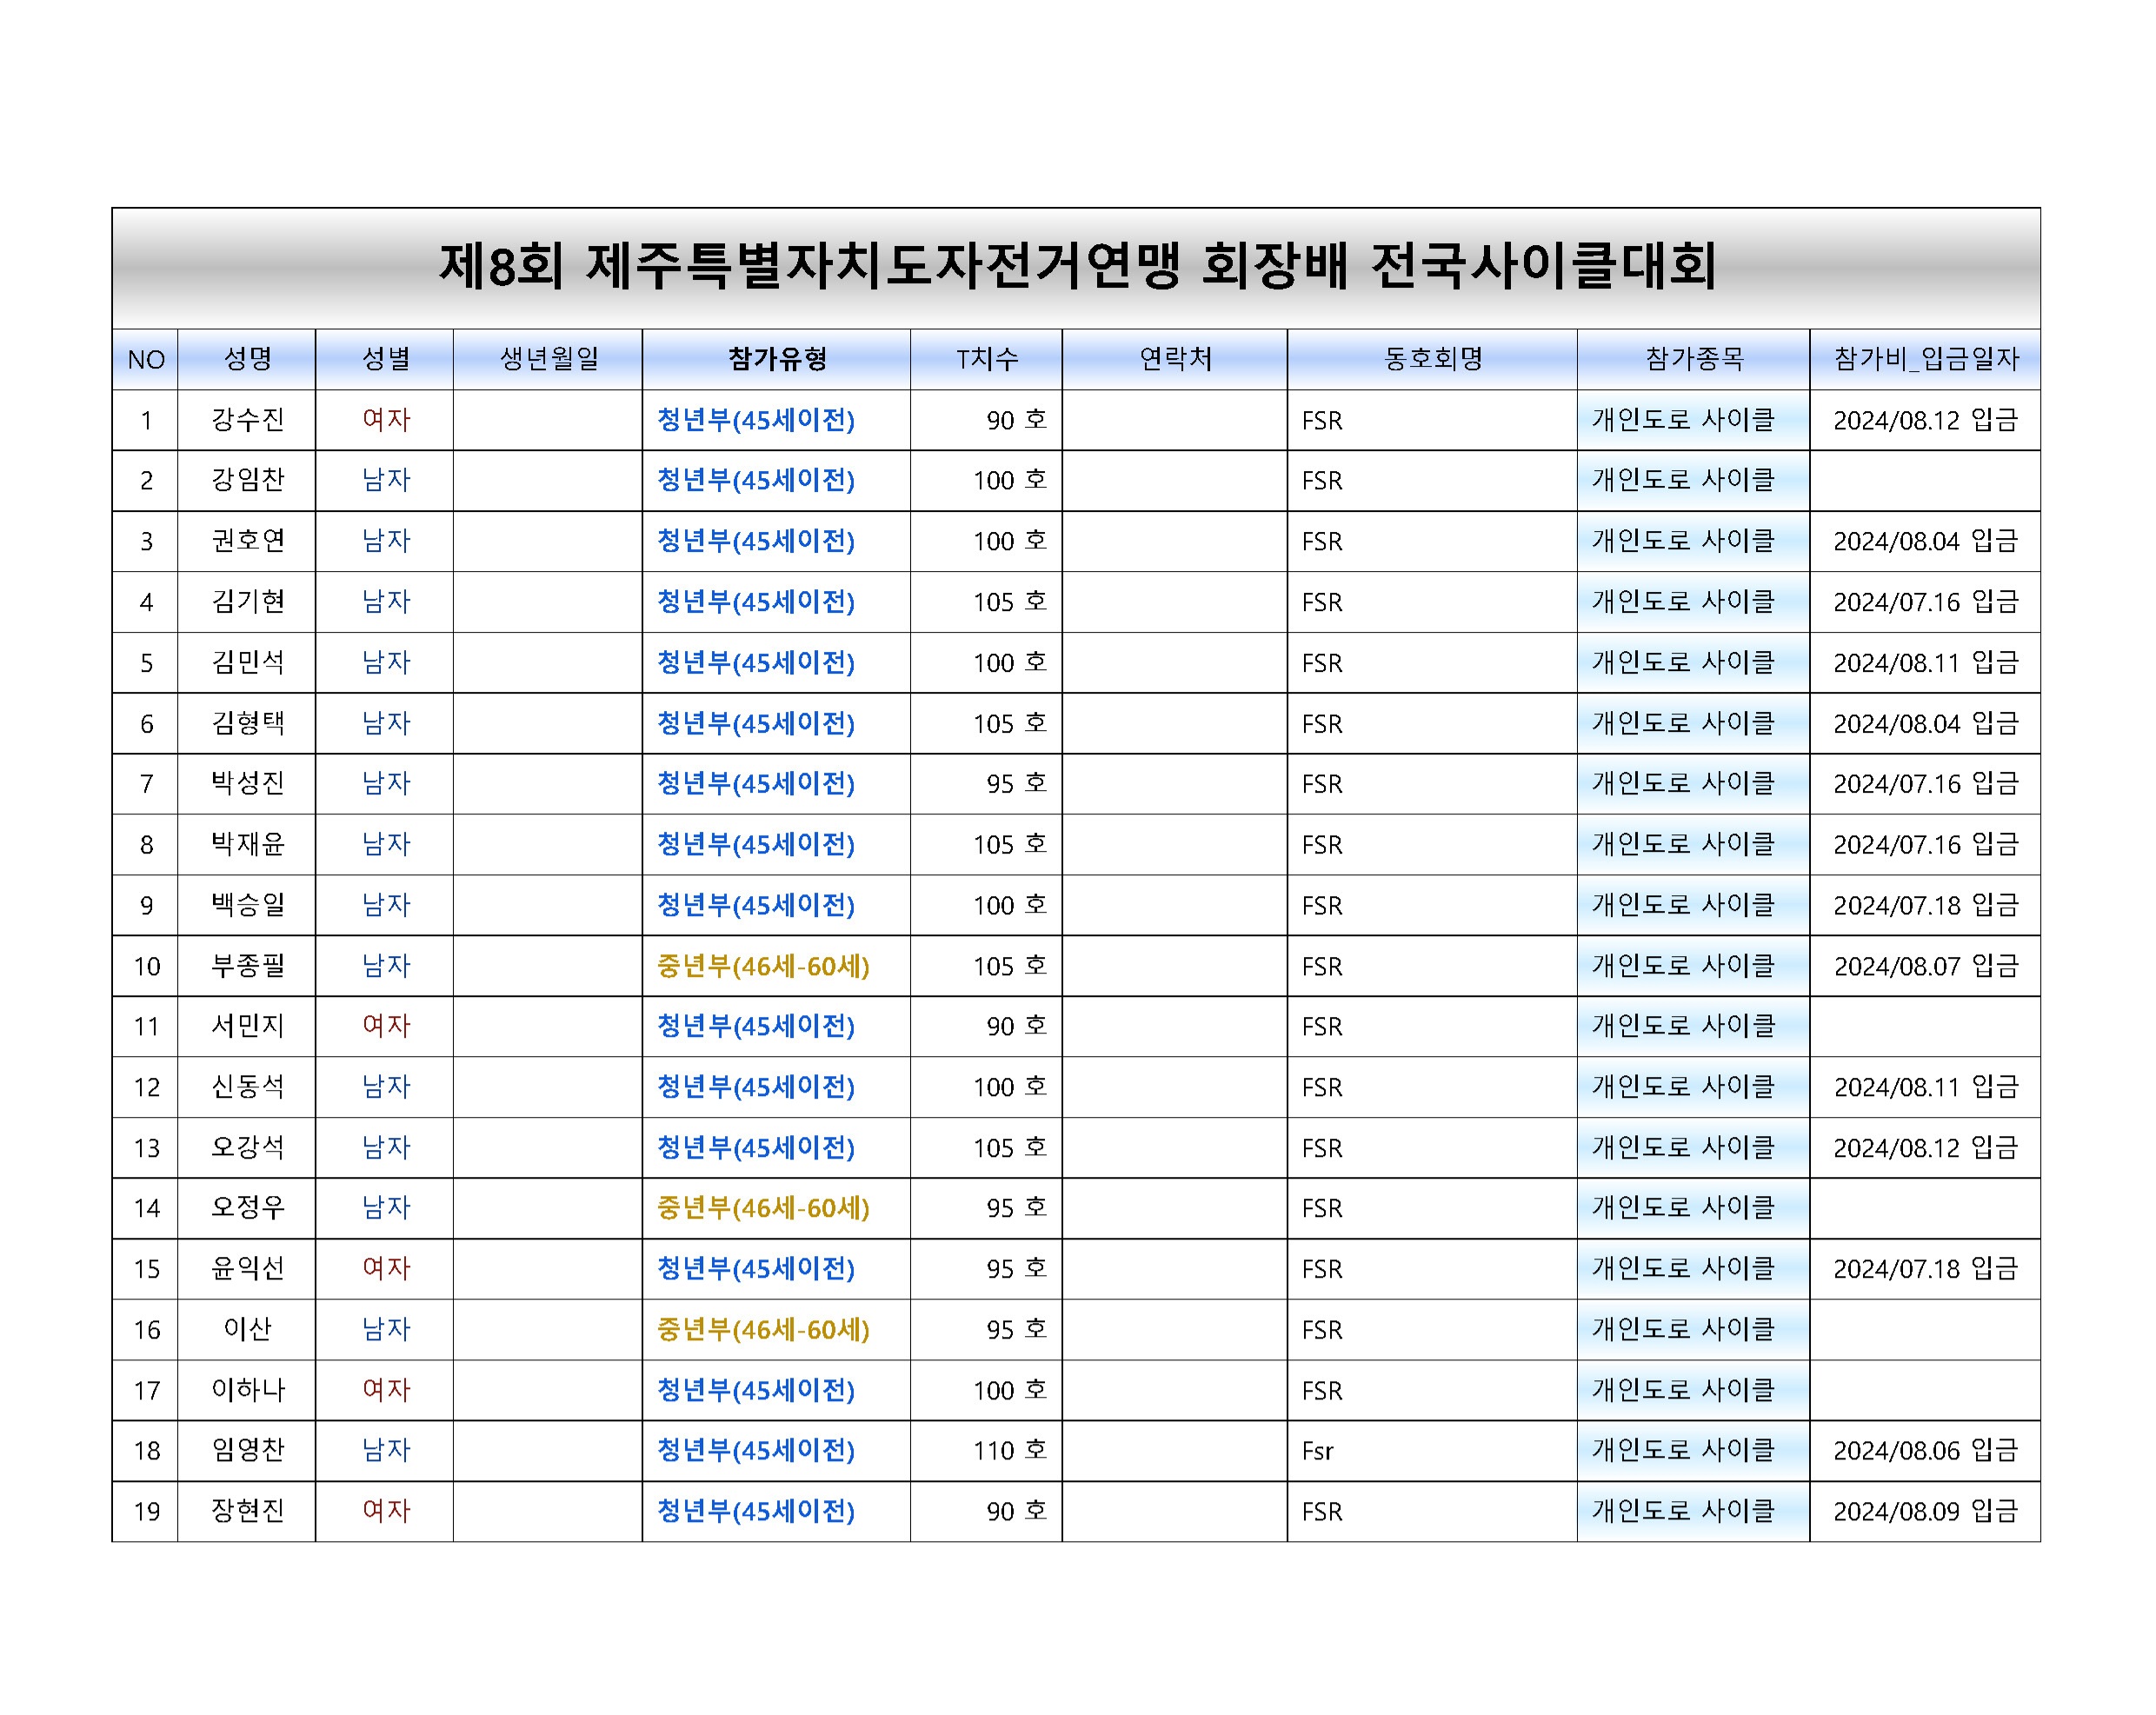Click the 110 호 T-shirt size cell
This screenshot has width=2156, height=1715.
(1010, 1452)
